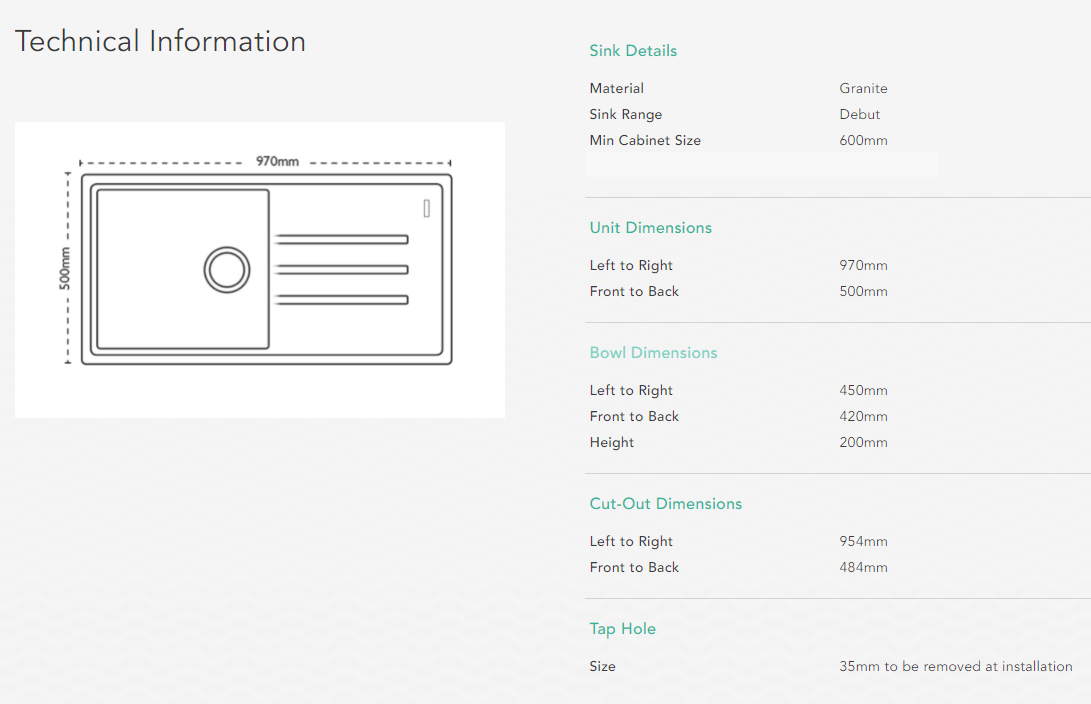Select the Bowl Dimensions section heading
Image resolution: width=1091 pixels, height=704 pixels.
tap(653, 353)
